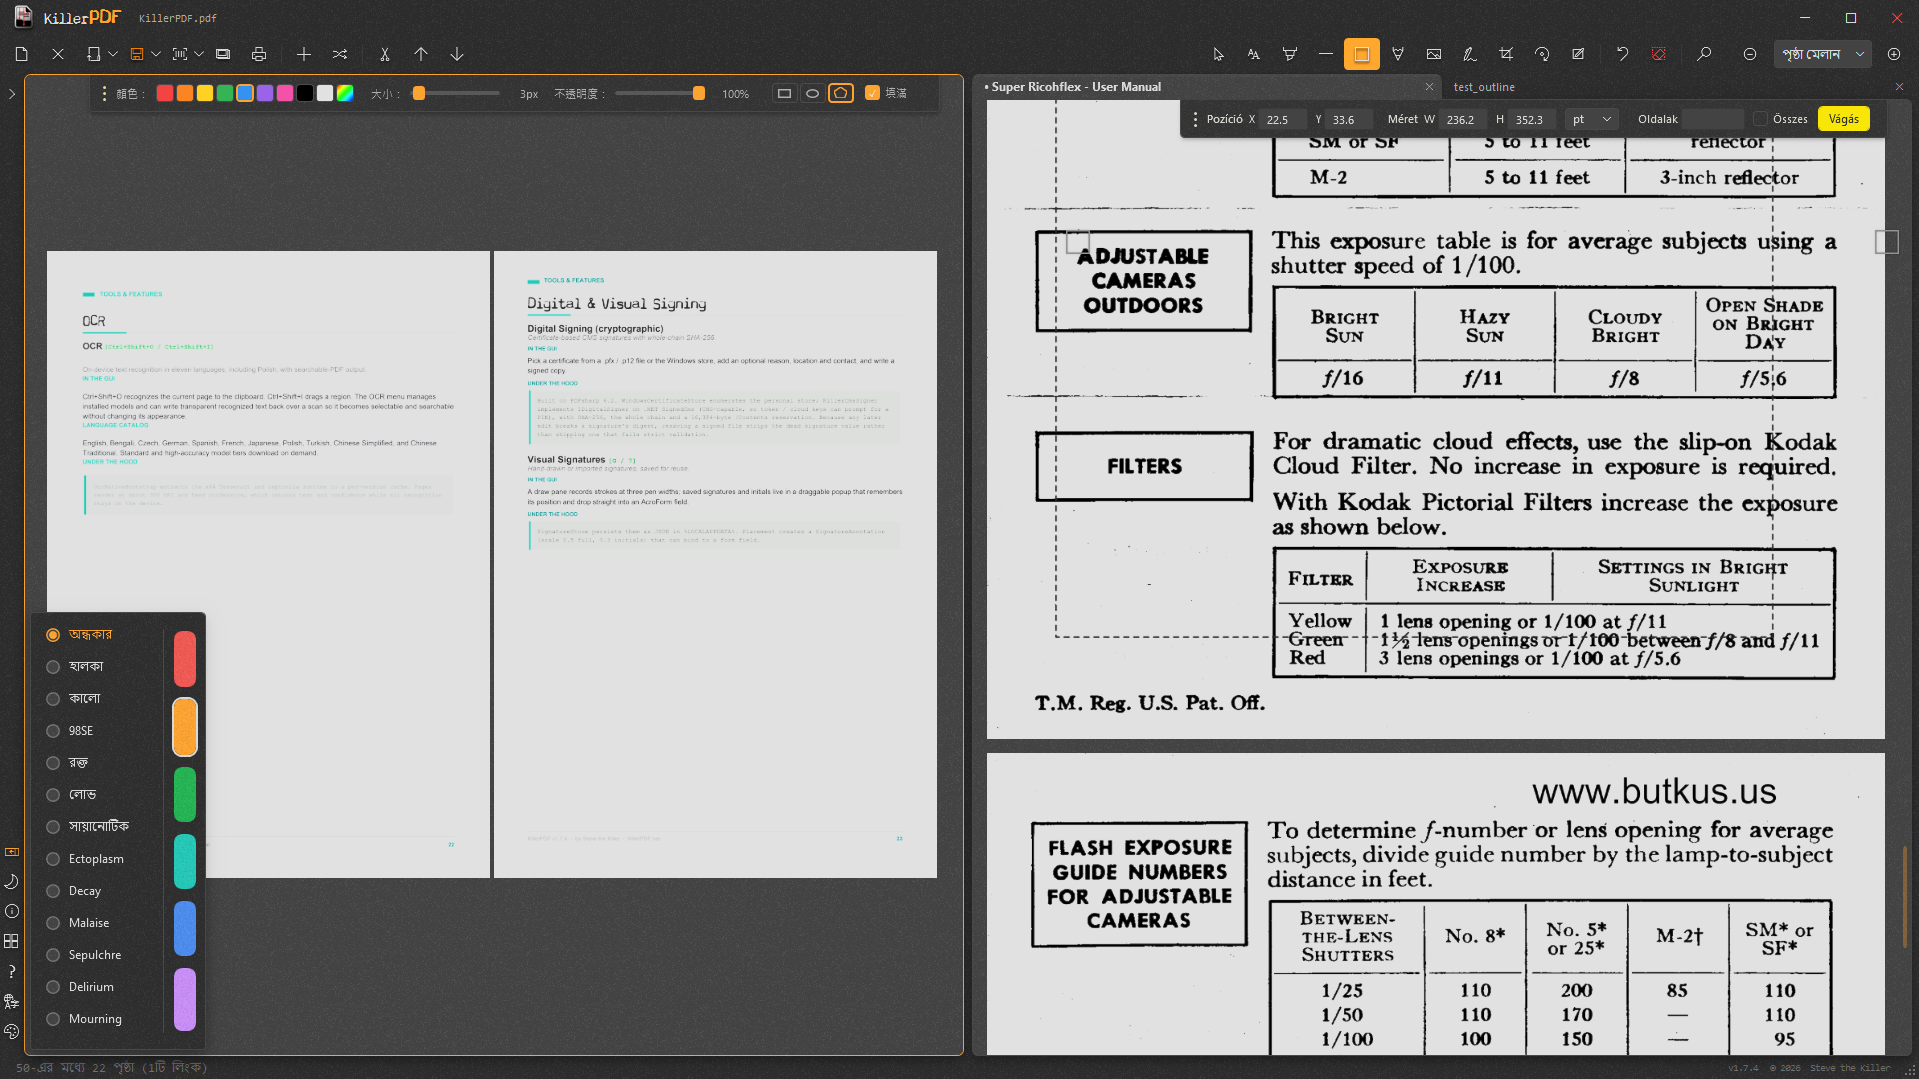The height and width of the screenshot is (1079, 1919).
Task: Open the help question mark icon
Action: click(x=12, y=971)
